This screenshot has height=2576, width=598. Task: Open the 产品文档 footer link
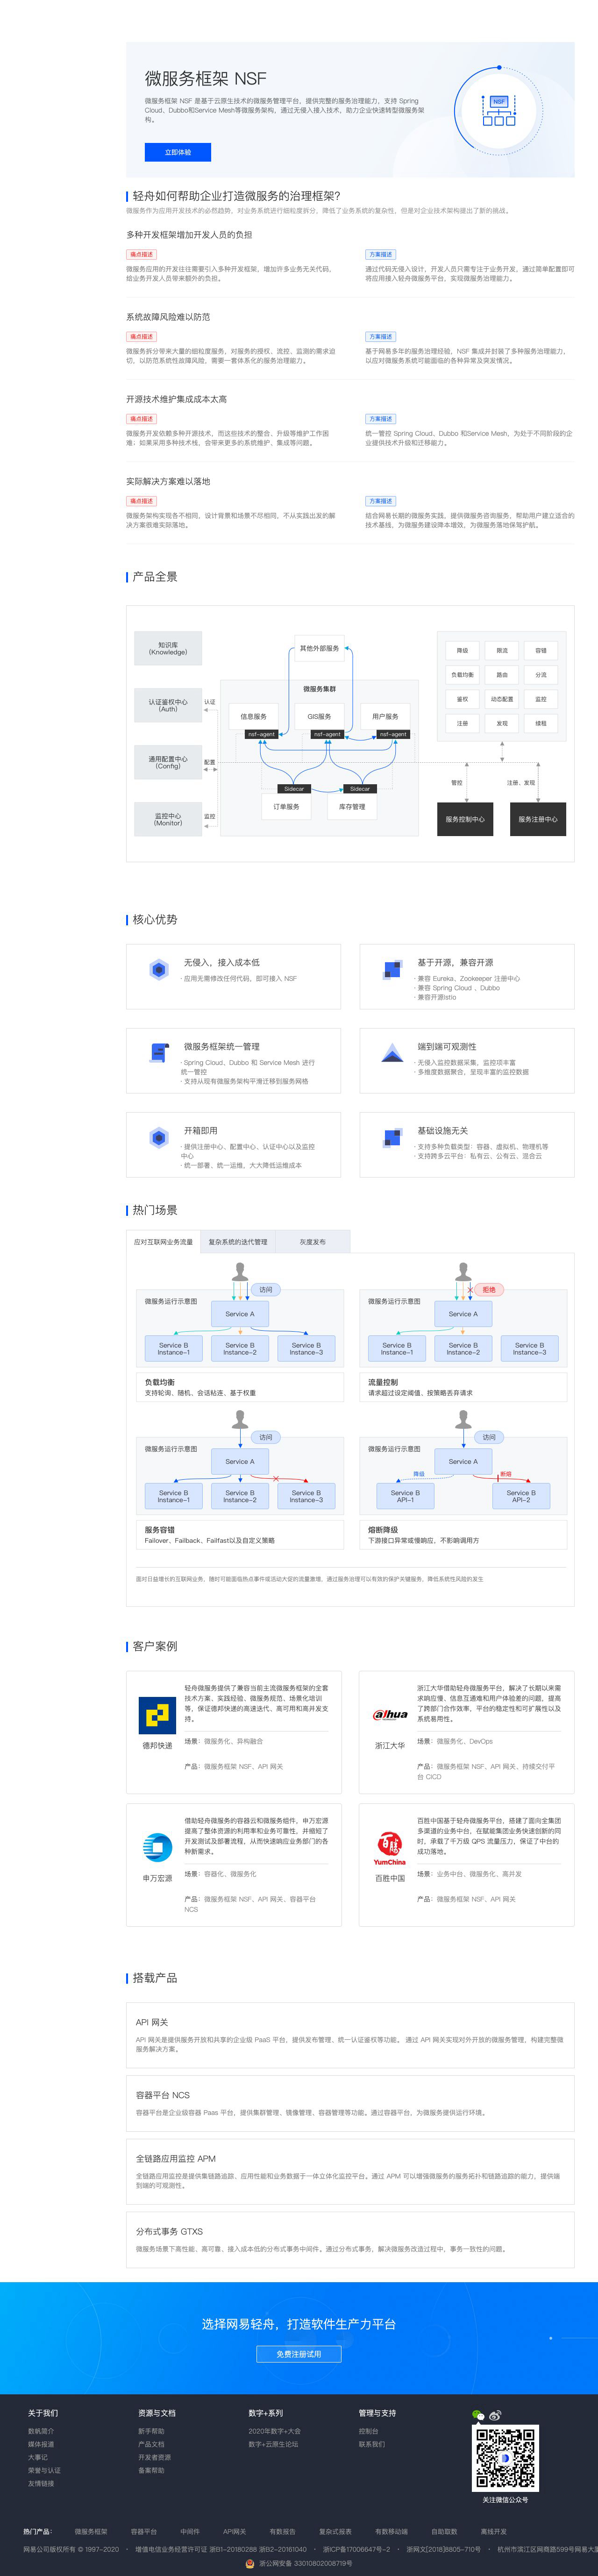coord(151,2444)
